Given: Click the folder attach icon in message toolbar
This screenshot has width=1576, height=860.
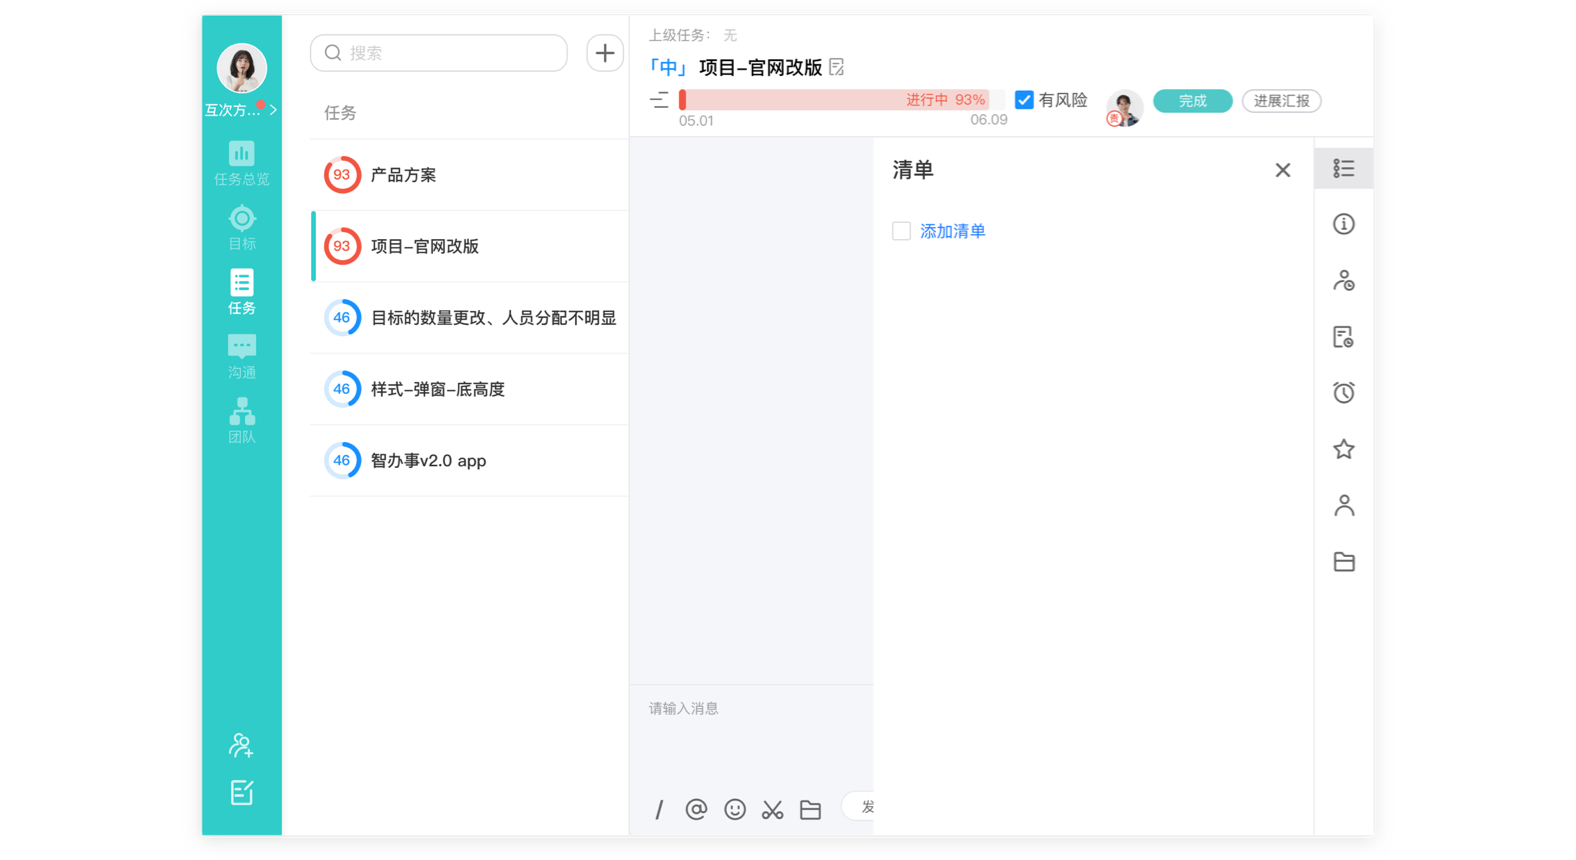Looking at the screenshot, I should tap(810, 809).
